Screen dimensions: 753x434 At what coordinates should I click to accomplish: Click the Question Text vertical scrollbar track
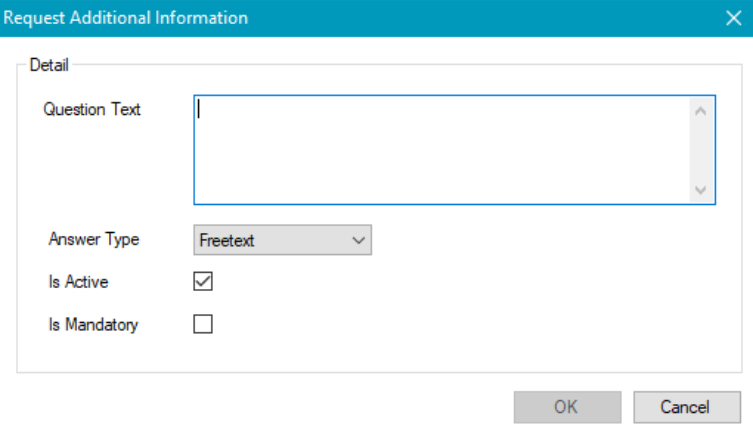point(701,150)
